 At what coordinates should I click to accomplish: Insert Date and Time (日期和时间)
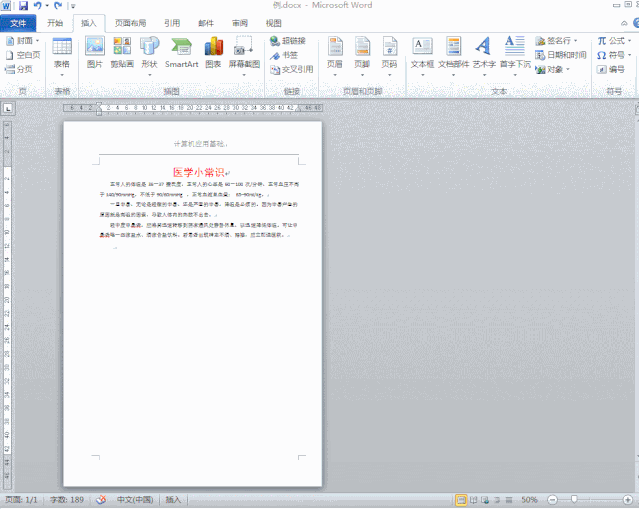[x=561, y=55]
